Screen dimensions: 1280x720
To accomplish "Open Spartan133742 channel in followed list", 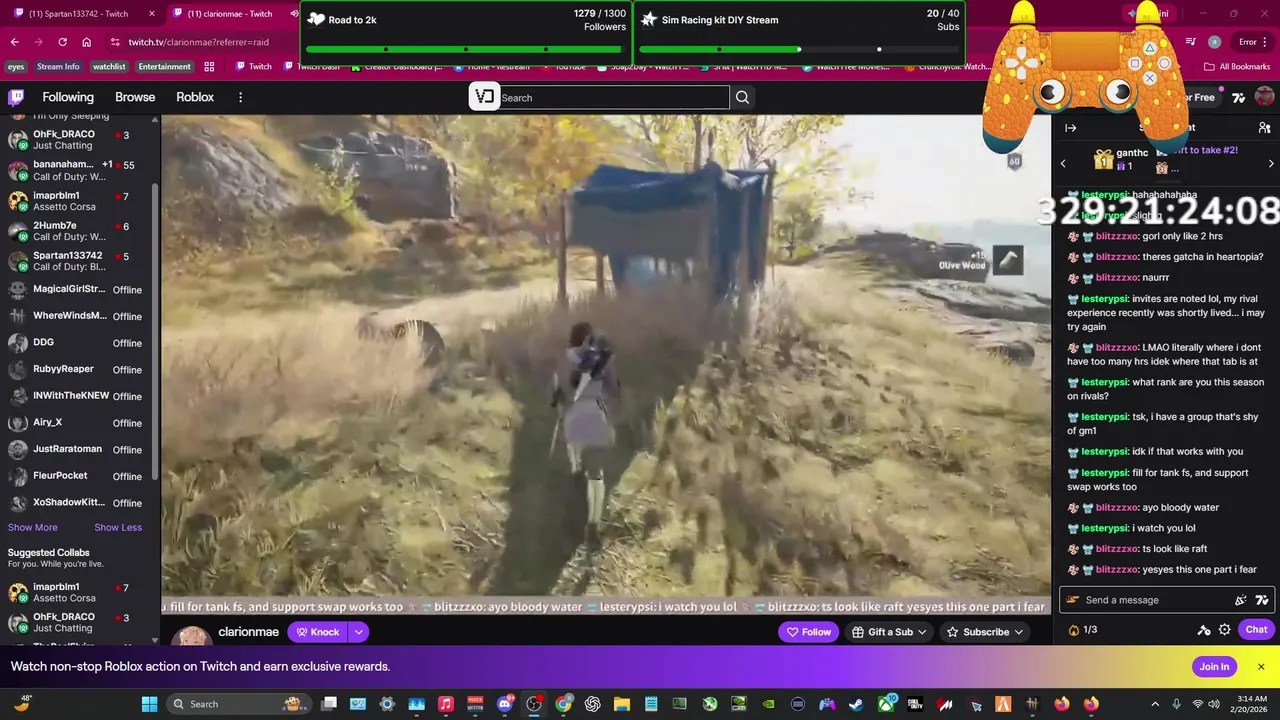I will pyautogui.click(x=80, y=261).
